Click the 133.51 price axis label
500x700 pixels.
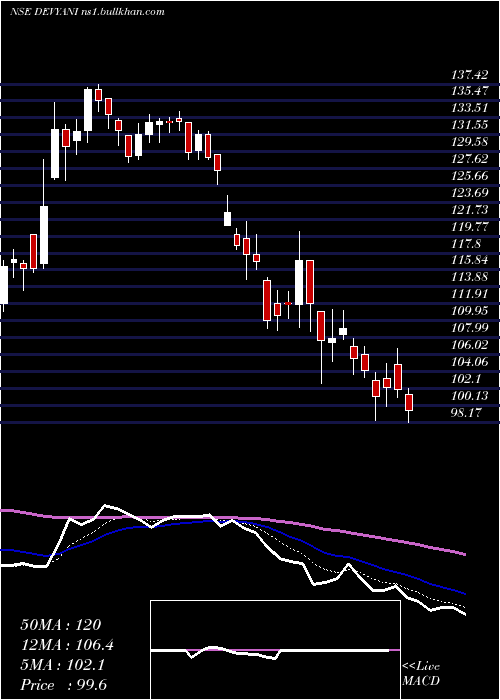[469, 108]
